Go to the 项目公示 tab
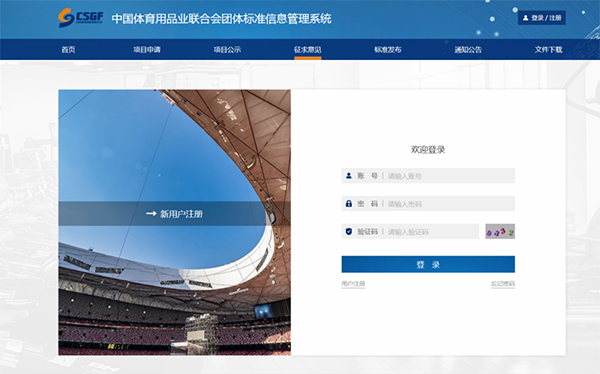The width and height of the screenshot is (600, 374). pos(227,49)
